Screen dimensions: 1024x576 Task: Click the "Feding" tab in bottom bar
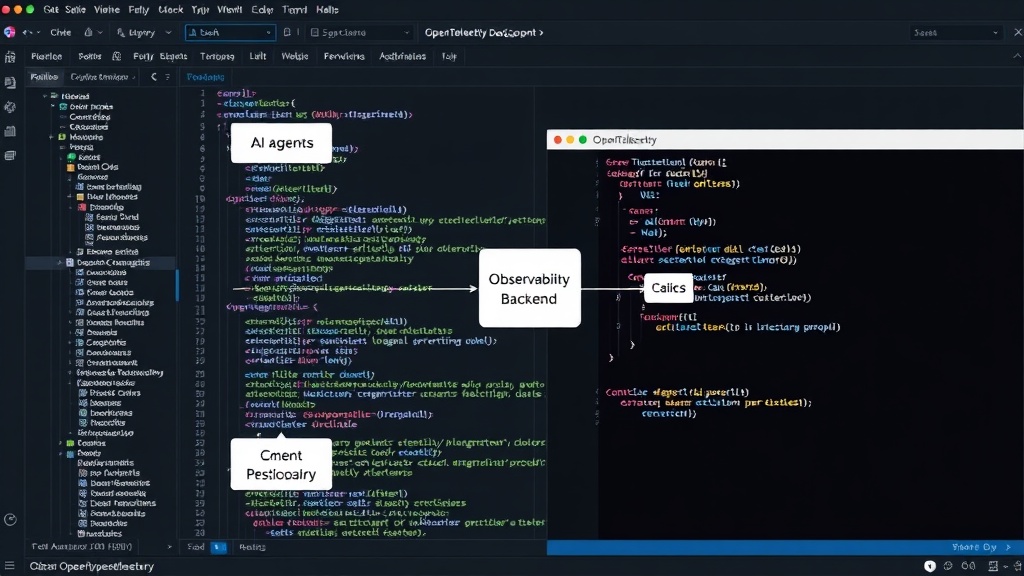point(252,547)
